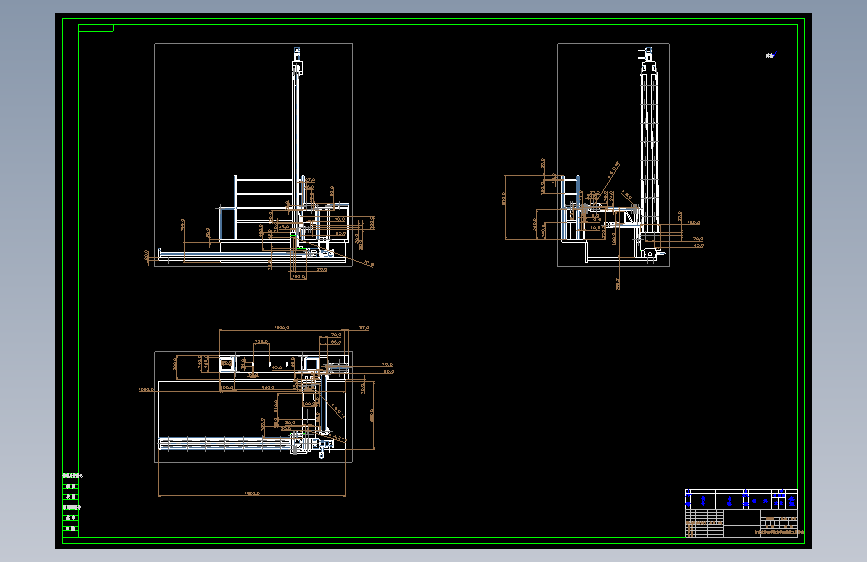Select the overall width dimension above the plan view

pyautogui.click(x=283, y=329)
